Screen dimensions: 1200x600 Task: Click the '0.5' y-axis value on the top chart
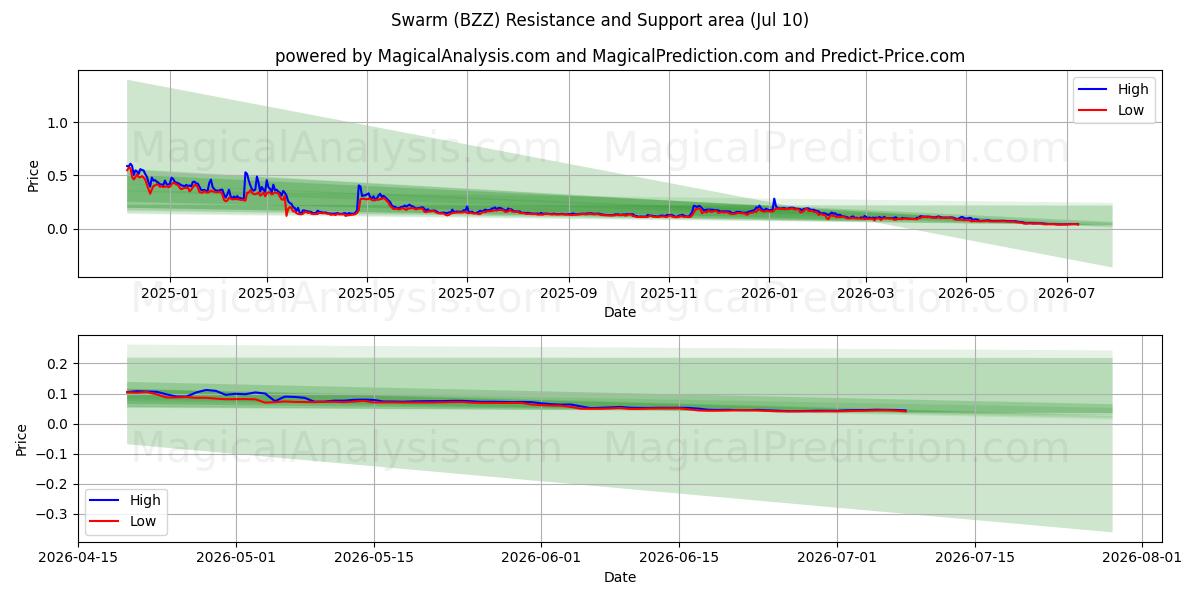[x=60, y=176]
